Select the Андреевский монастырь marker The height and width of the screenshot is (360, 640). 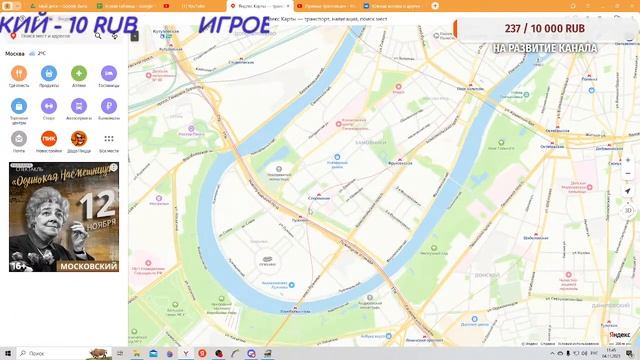pyautogui.click(x=369, y=298)
